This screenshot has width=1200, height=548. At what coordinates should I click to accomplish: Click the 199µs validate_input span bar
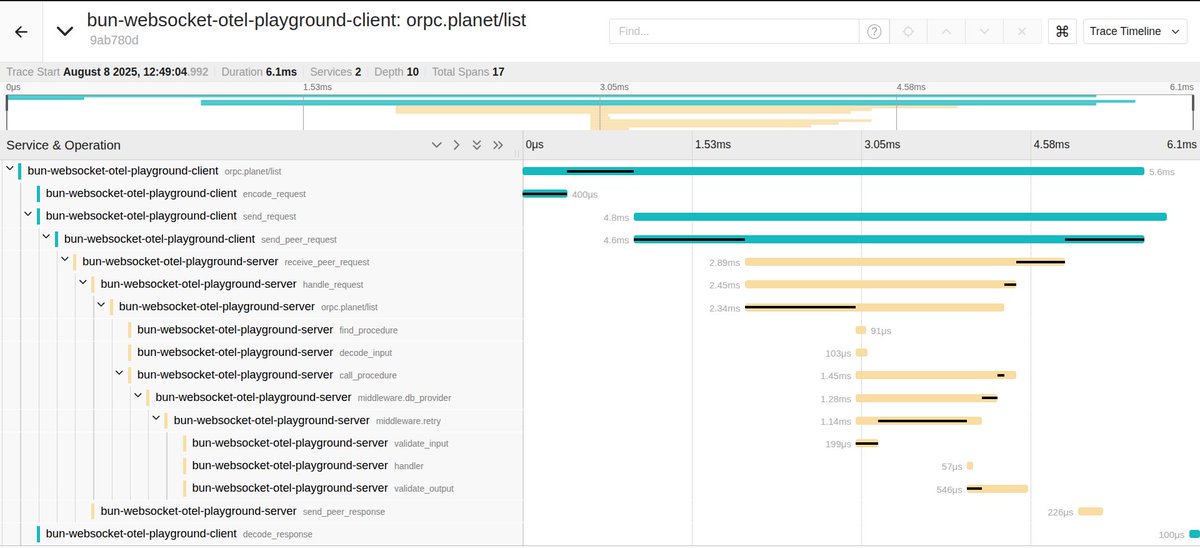coord(867,443)
